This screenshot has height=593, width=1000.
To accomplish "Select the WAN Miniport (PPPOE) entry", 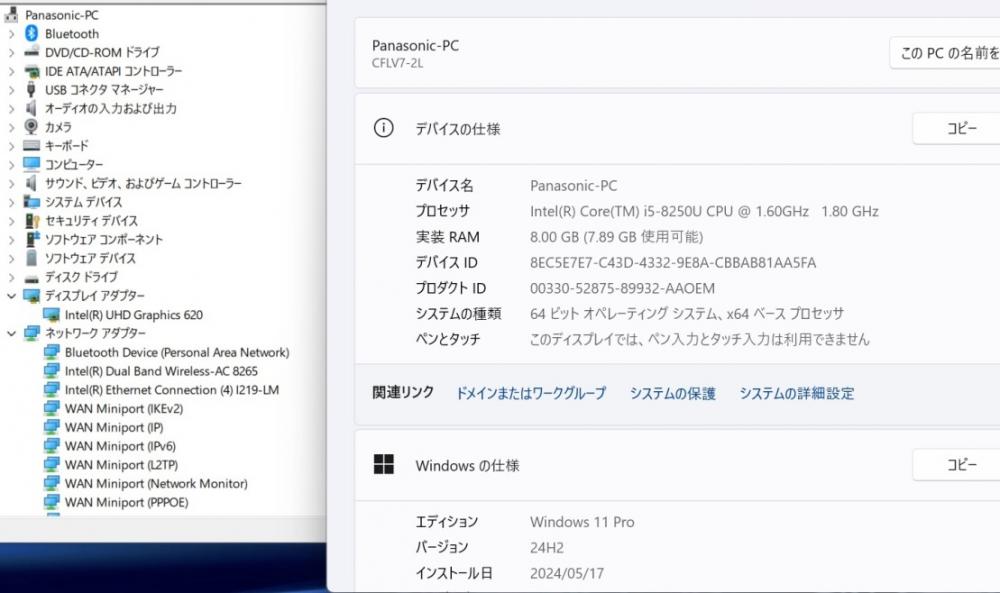I will (x=127, y=502).
